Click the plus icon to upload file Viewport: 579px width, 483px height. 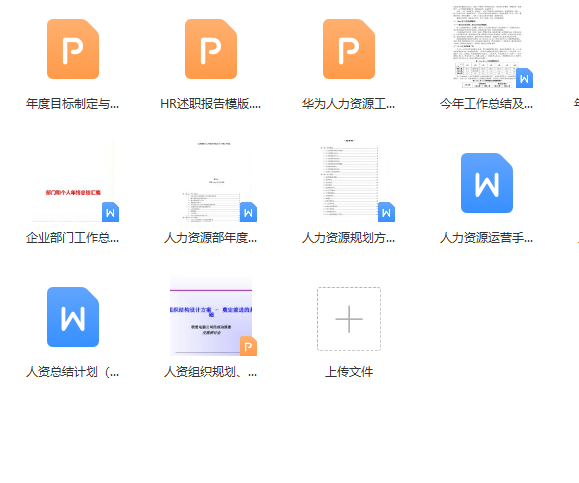point(349,319)
